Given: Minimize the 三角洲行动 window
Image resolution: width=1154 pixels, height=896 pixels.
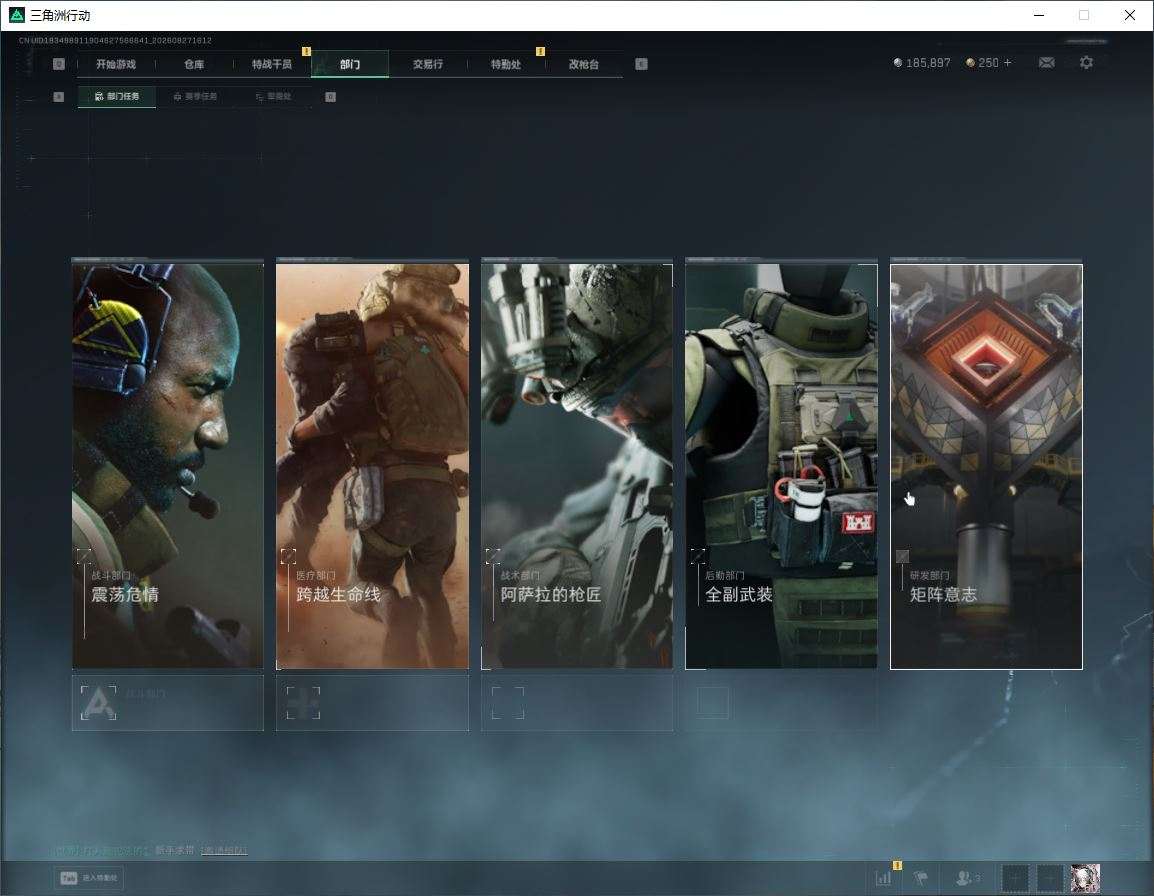Looking at the screenshot, I should pos(1039,15).
